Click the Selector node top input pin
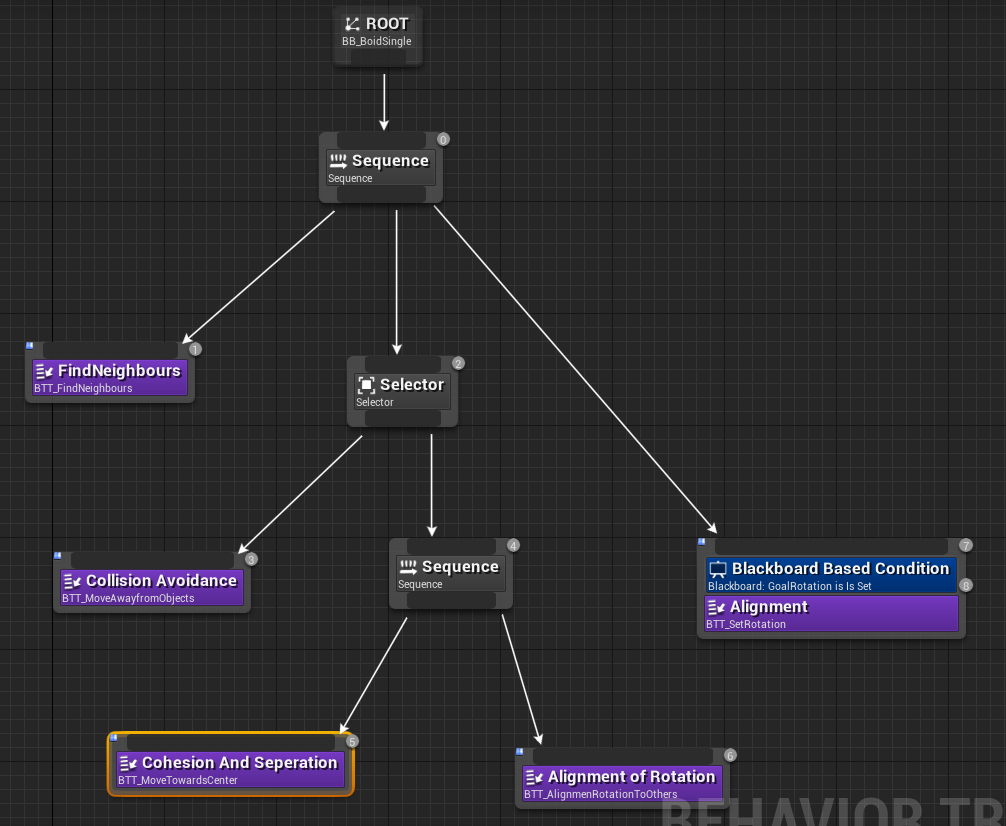 pyautogui.click(x=403, y=364)
